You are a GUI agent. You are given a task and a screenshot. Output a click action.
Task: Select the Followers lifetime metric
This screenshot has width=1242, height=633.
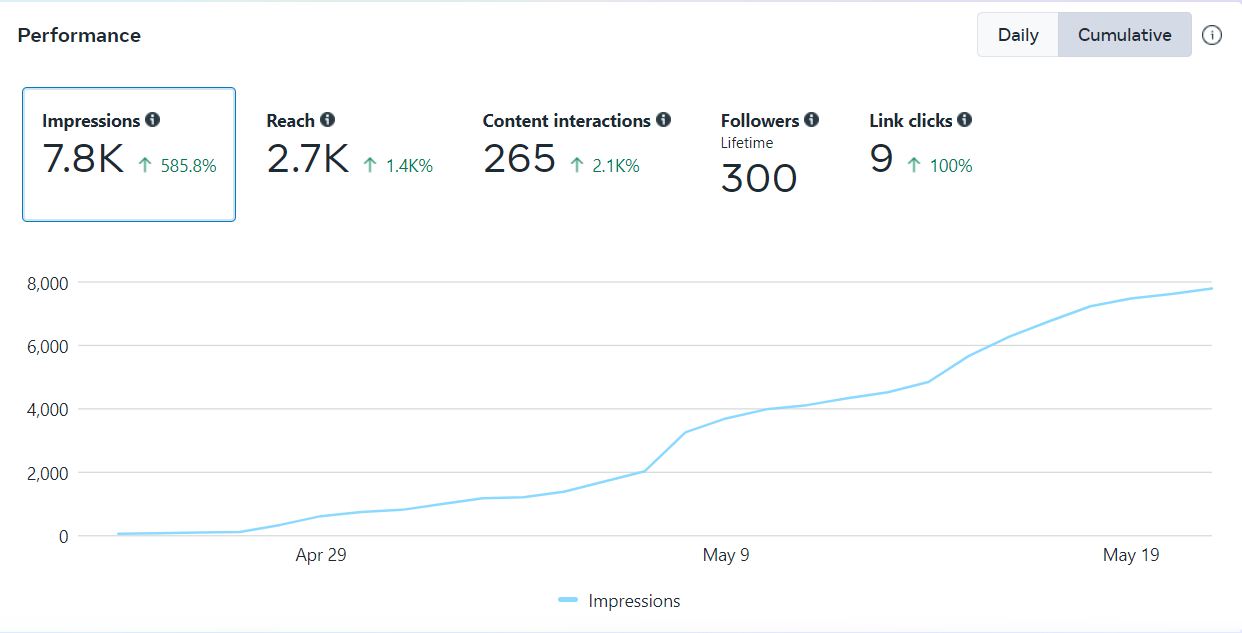(x=768, y=155)
